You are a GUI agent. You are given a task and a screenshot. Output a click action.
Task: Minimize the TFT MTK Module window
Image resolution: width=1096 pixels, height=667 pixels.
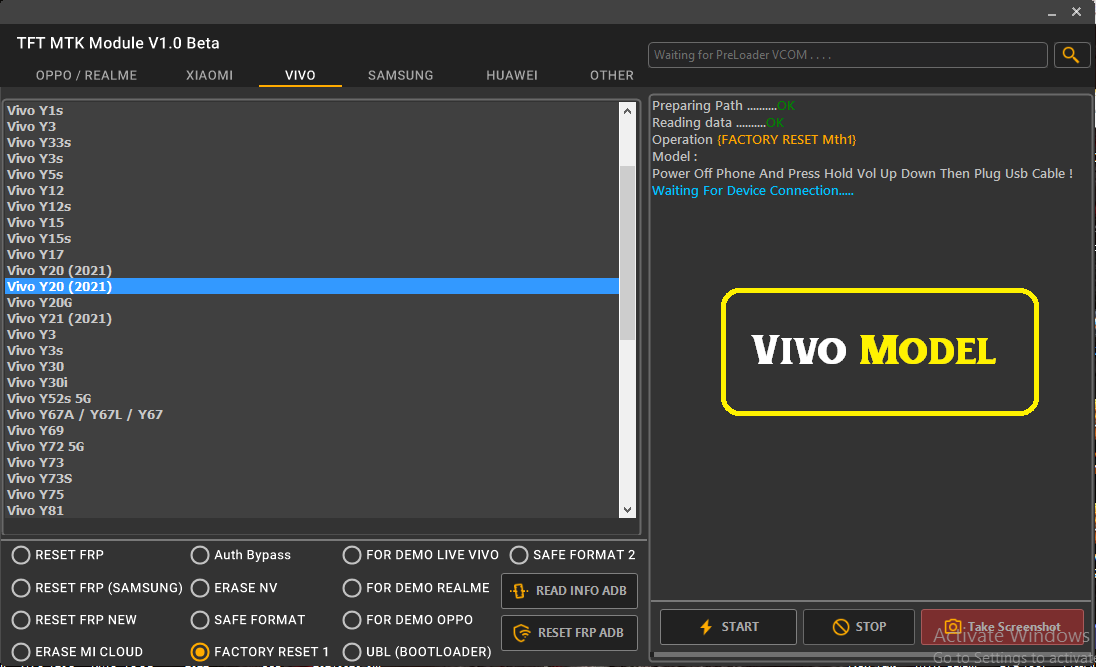click(1051, 13)
